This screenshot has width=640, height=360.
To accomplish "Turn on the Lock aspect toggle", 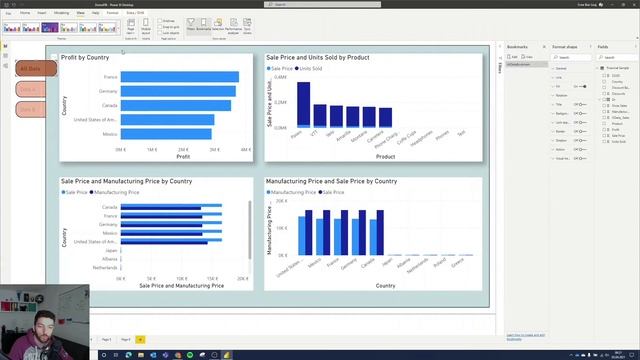I will (582, 122).
